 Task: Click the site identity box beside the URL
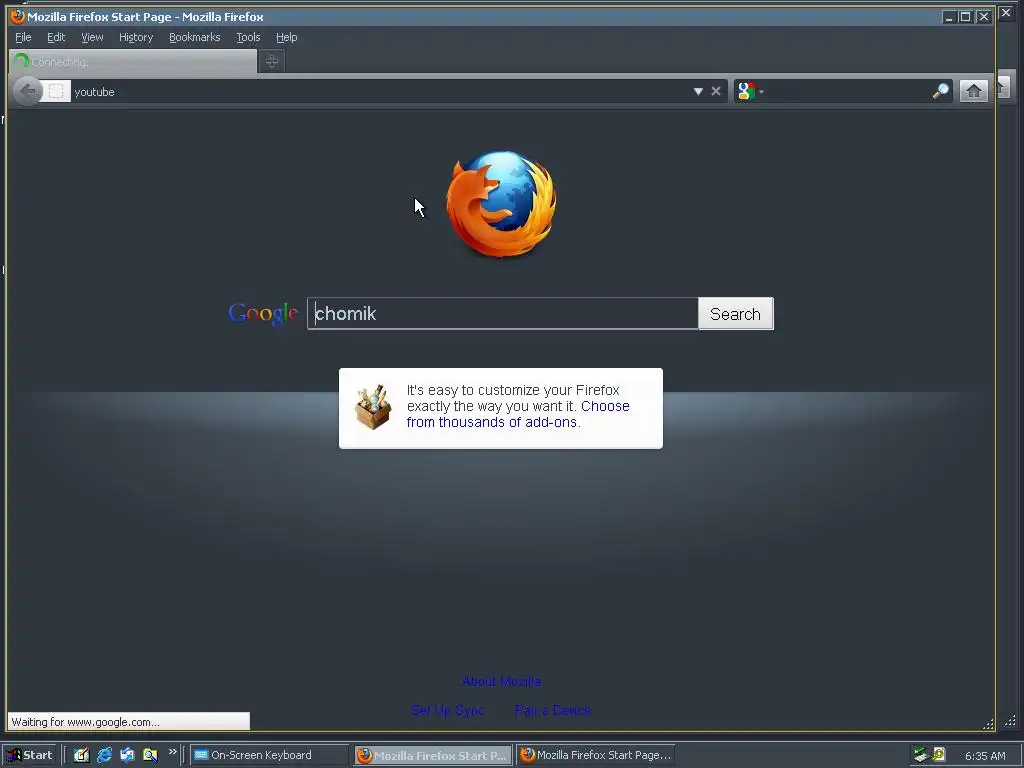pos(56,91)
